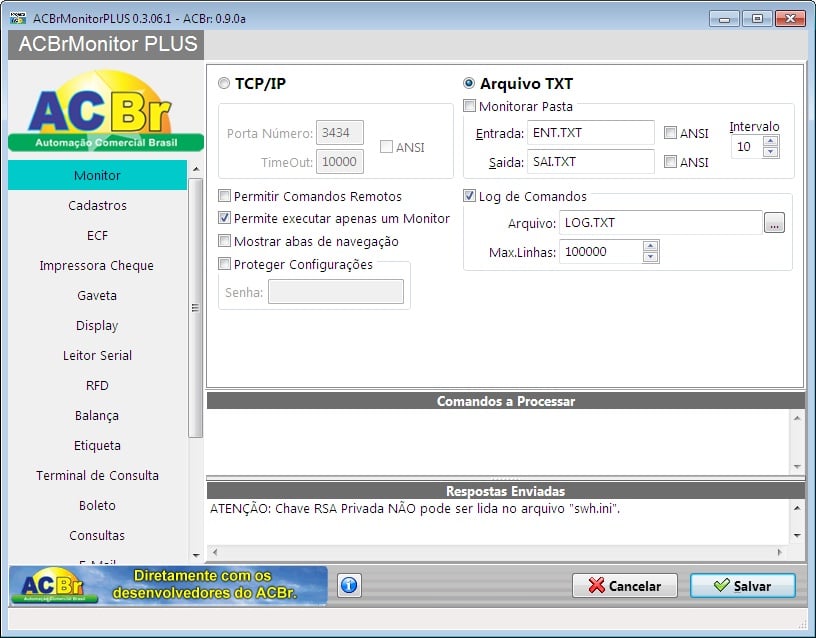The image size is (816, 638).
Task: Increase the Intervalo value with up arrow
Action: point(771,141)
